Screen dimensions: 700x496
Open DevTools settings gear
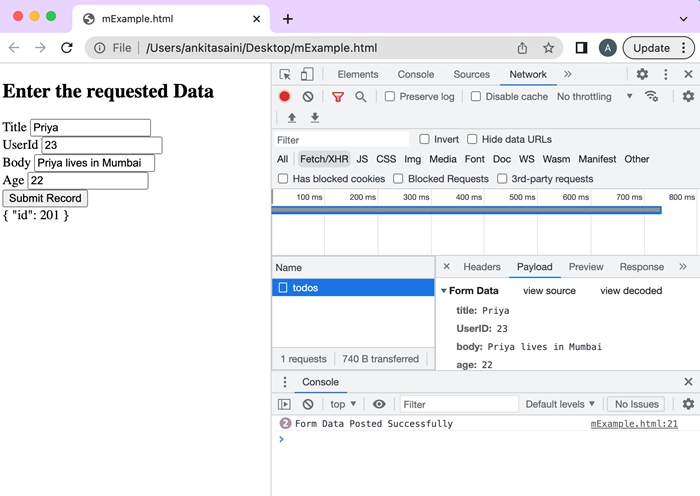point(642,74)
